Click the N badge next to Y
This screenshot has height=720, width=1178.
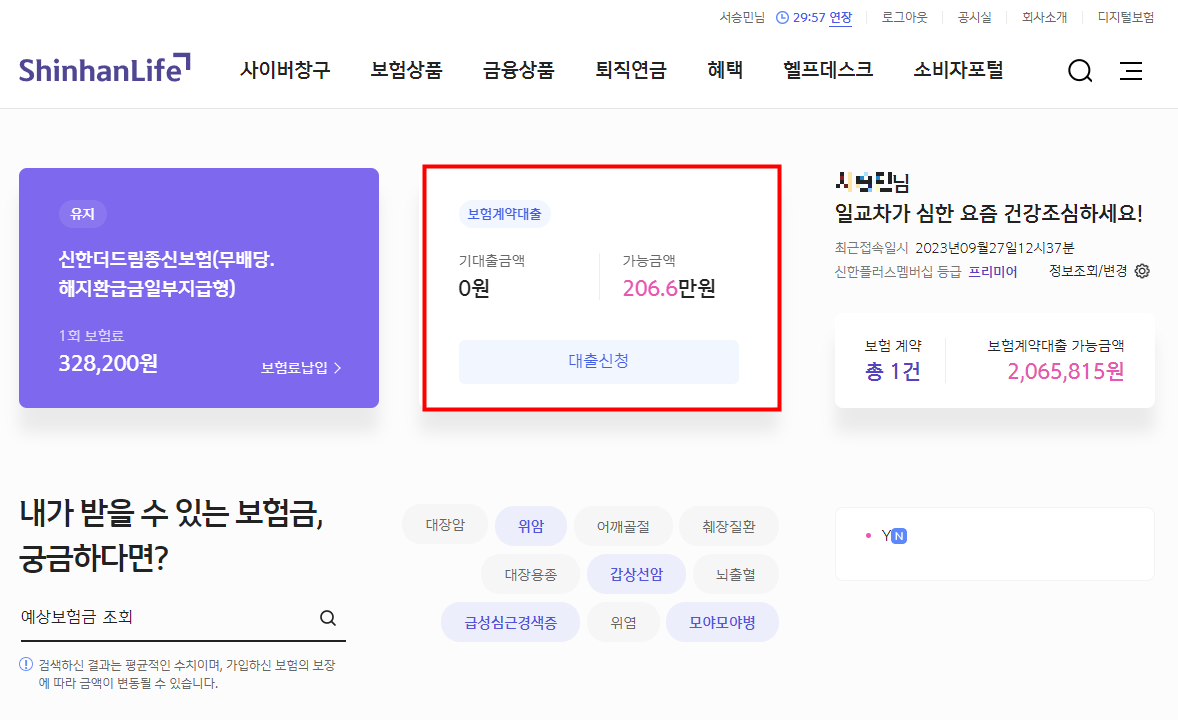899,536
